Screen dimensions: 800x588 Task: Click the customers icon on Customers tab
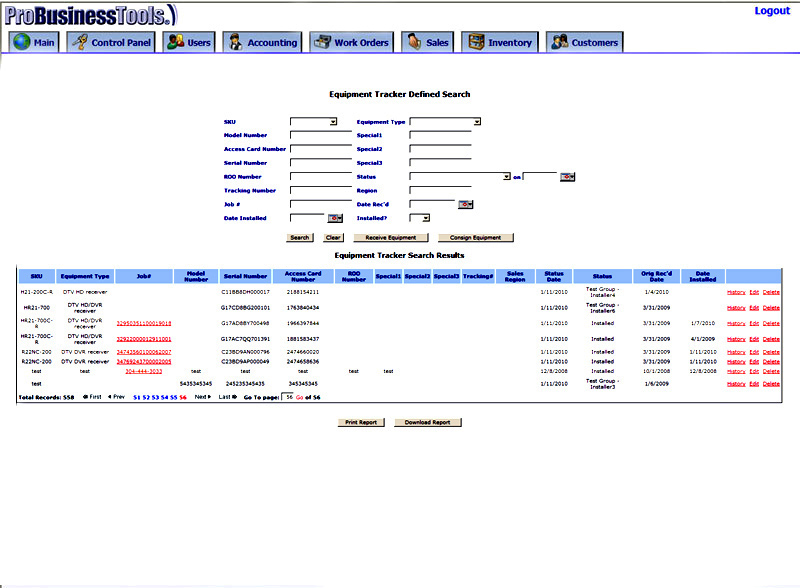(560, 42)
